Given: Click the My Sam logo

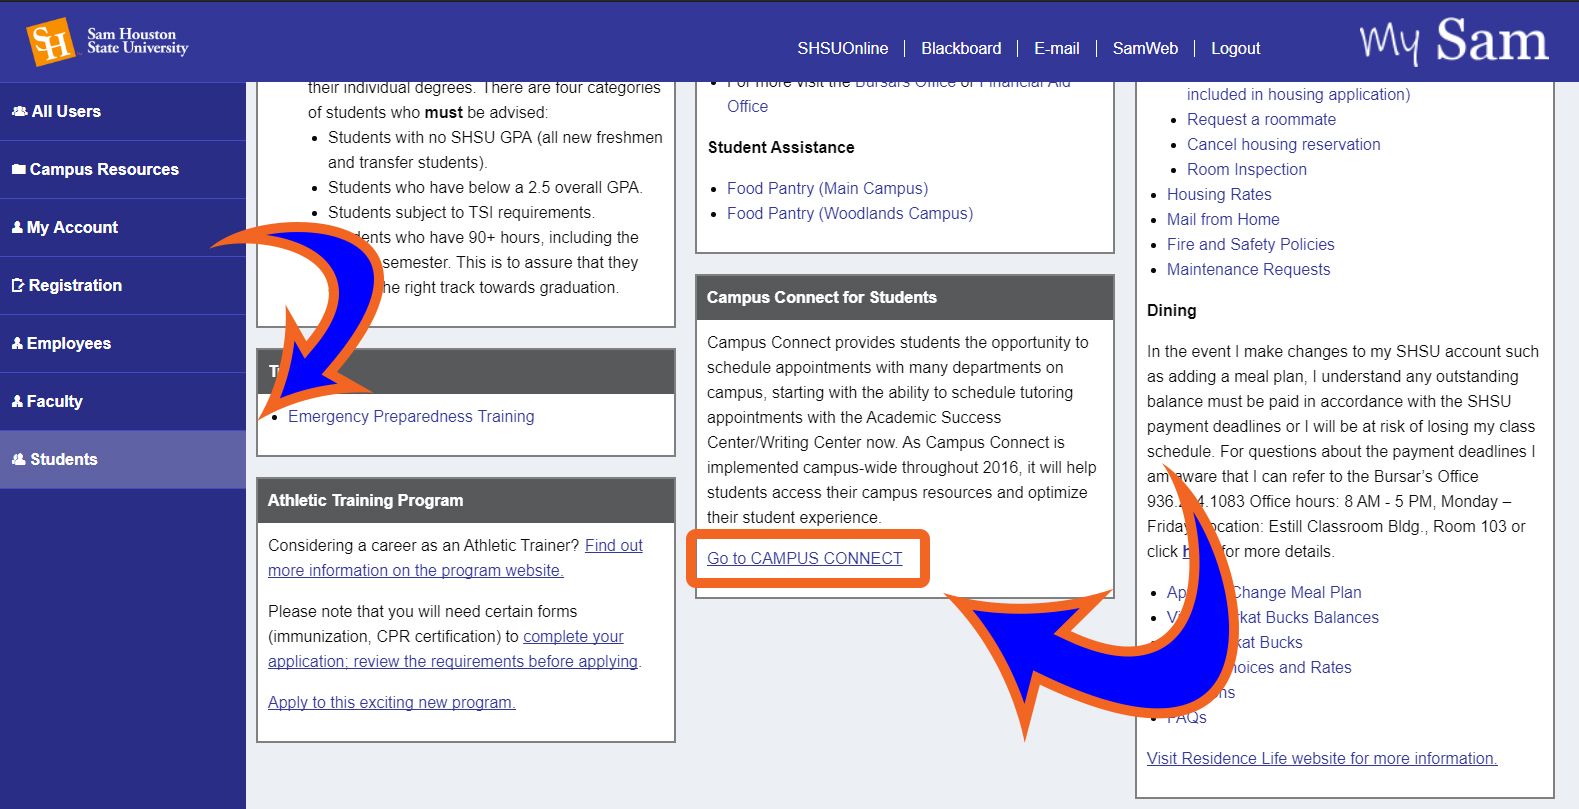Looking at the screenshot, I should click(1453, 41).
